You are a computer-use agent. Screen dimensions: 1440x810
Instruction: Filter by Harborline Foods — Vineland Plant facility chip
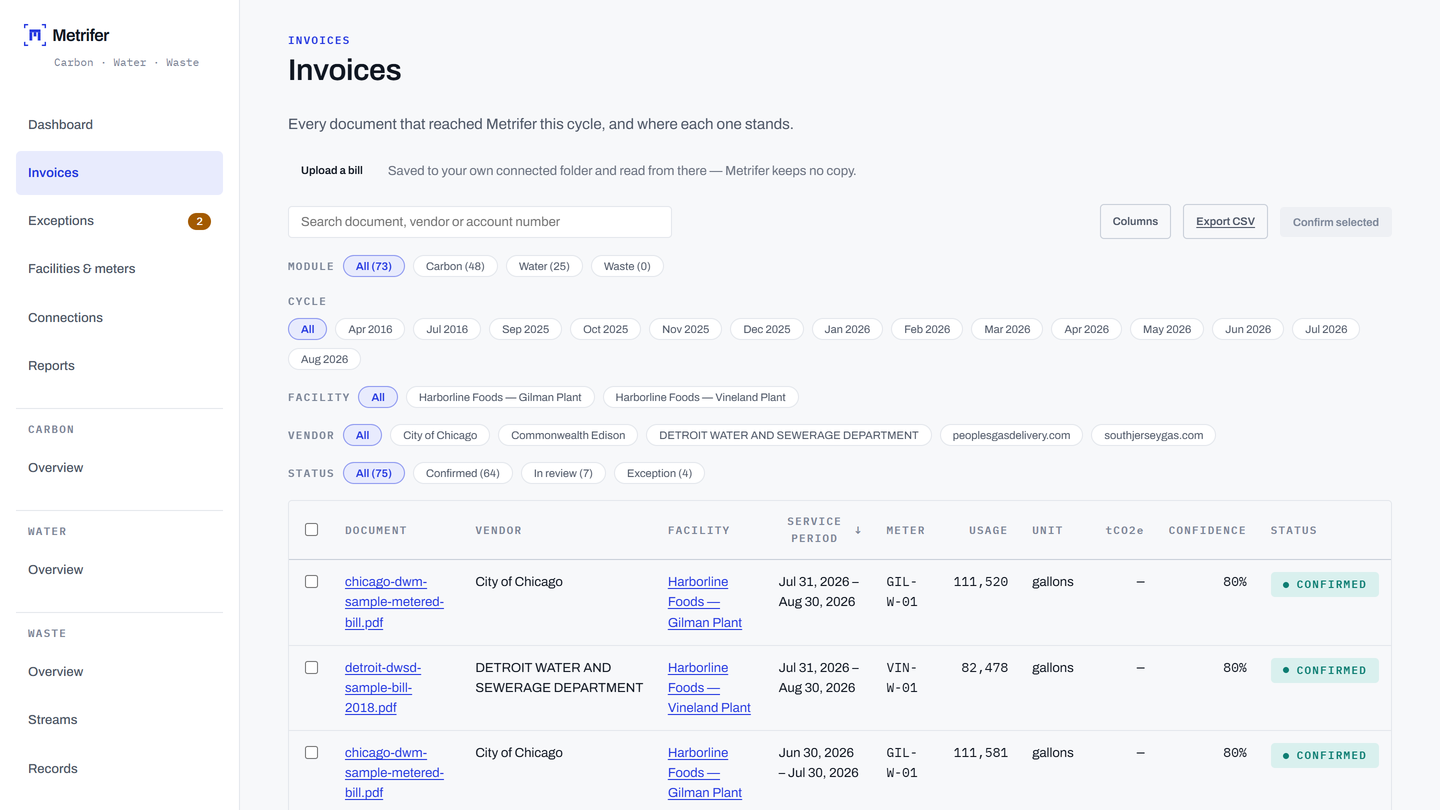click(x=700, y=397)
